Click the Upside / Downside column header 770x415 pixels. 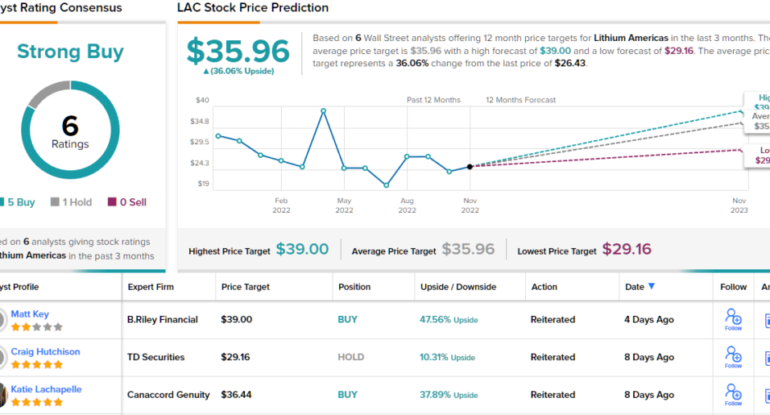point(457,286)
